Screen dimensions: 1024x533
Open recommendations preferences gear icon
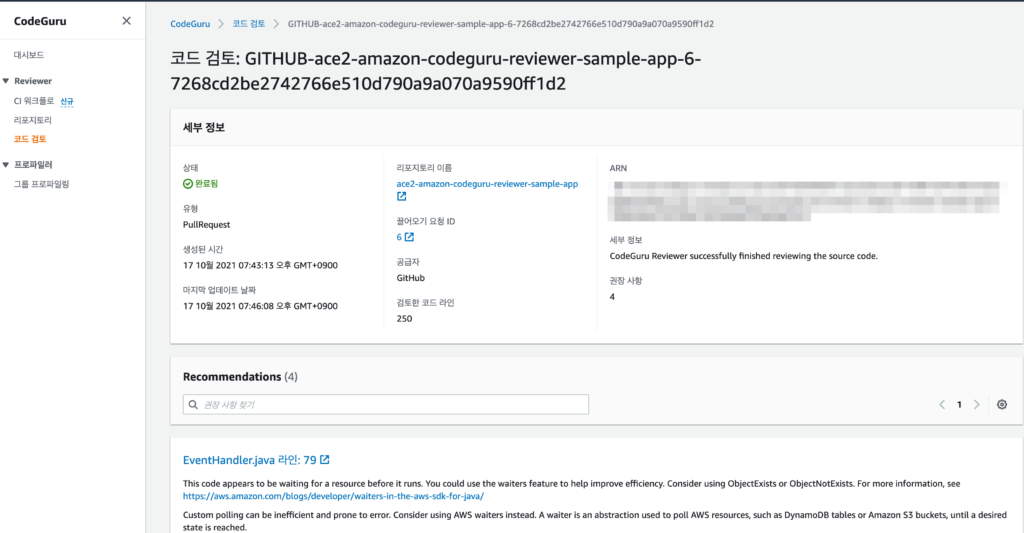tap(1002, 404)
